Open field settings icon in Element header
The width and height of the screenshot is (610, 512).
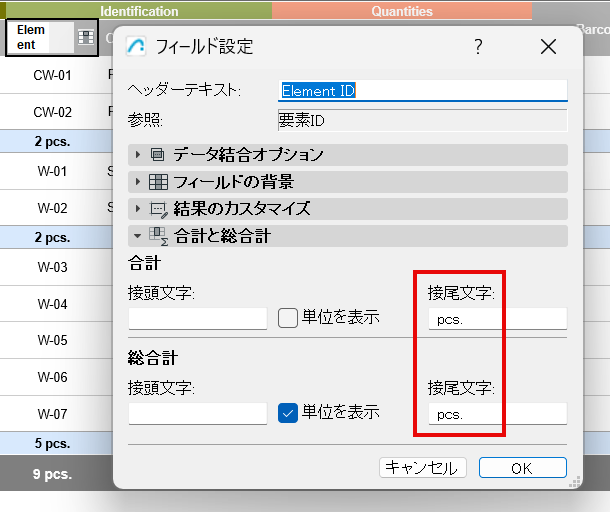tap(86, 37)
